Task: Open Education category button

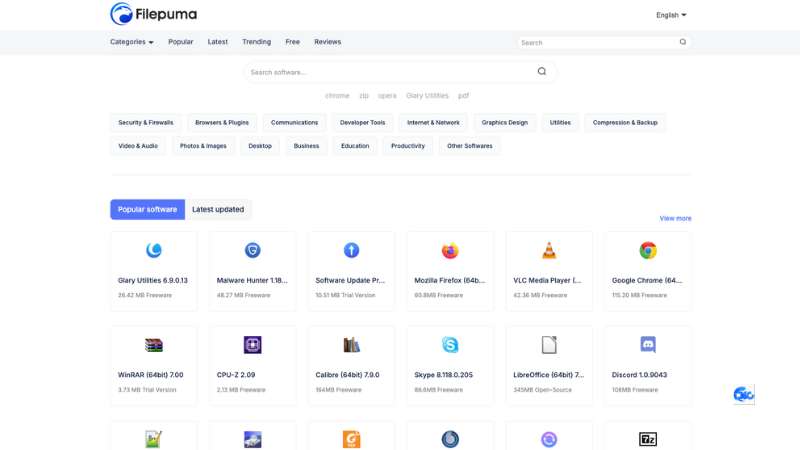Action: tap(355, 146)
